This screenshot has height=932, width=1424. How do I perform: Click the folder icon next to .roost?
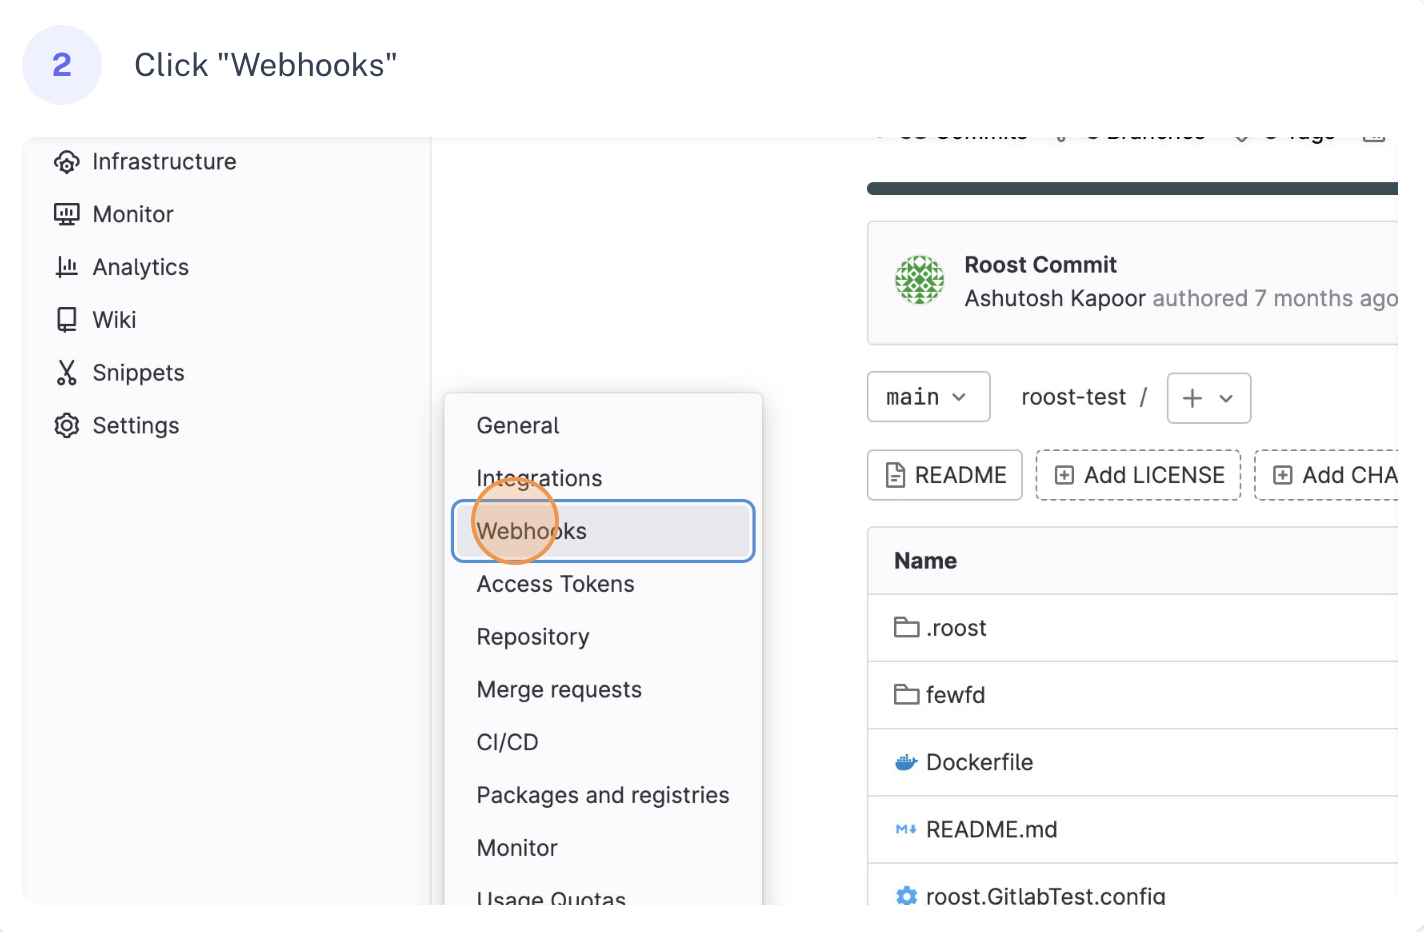[x=905, y=628]
